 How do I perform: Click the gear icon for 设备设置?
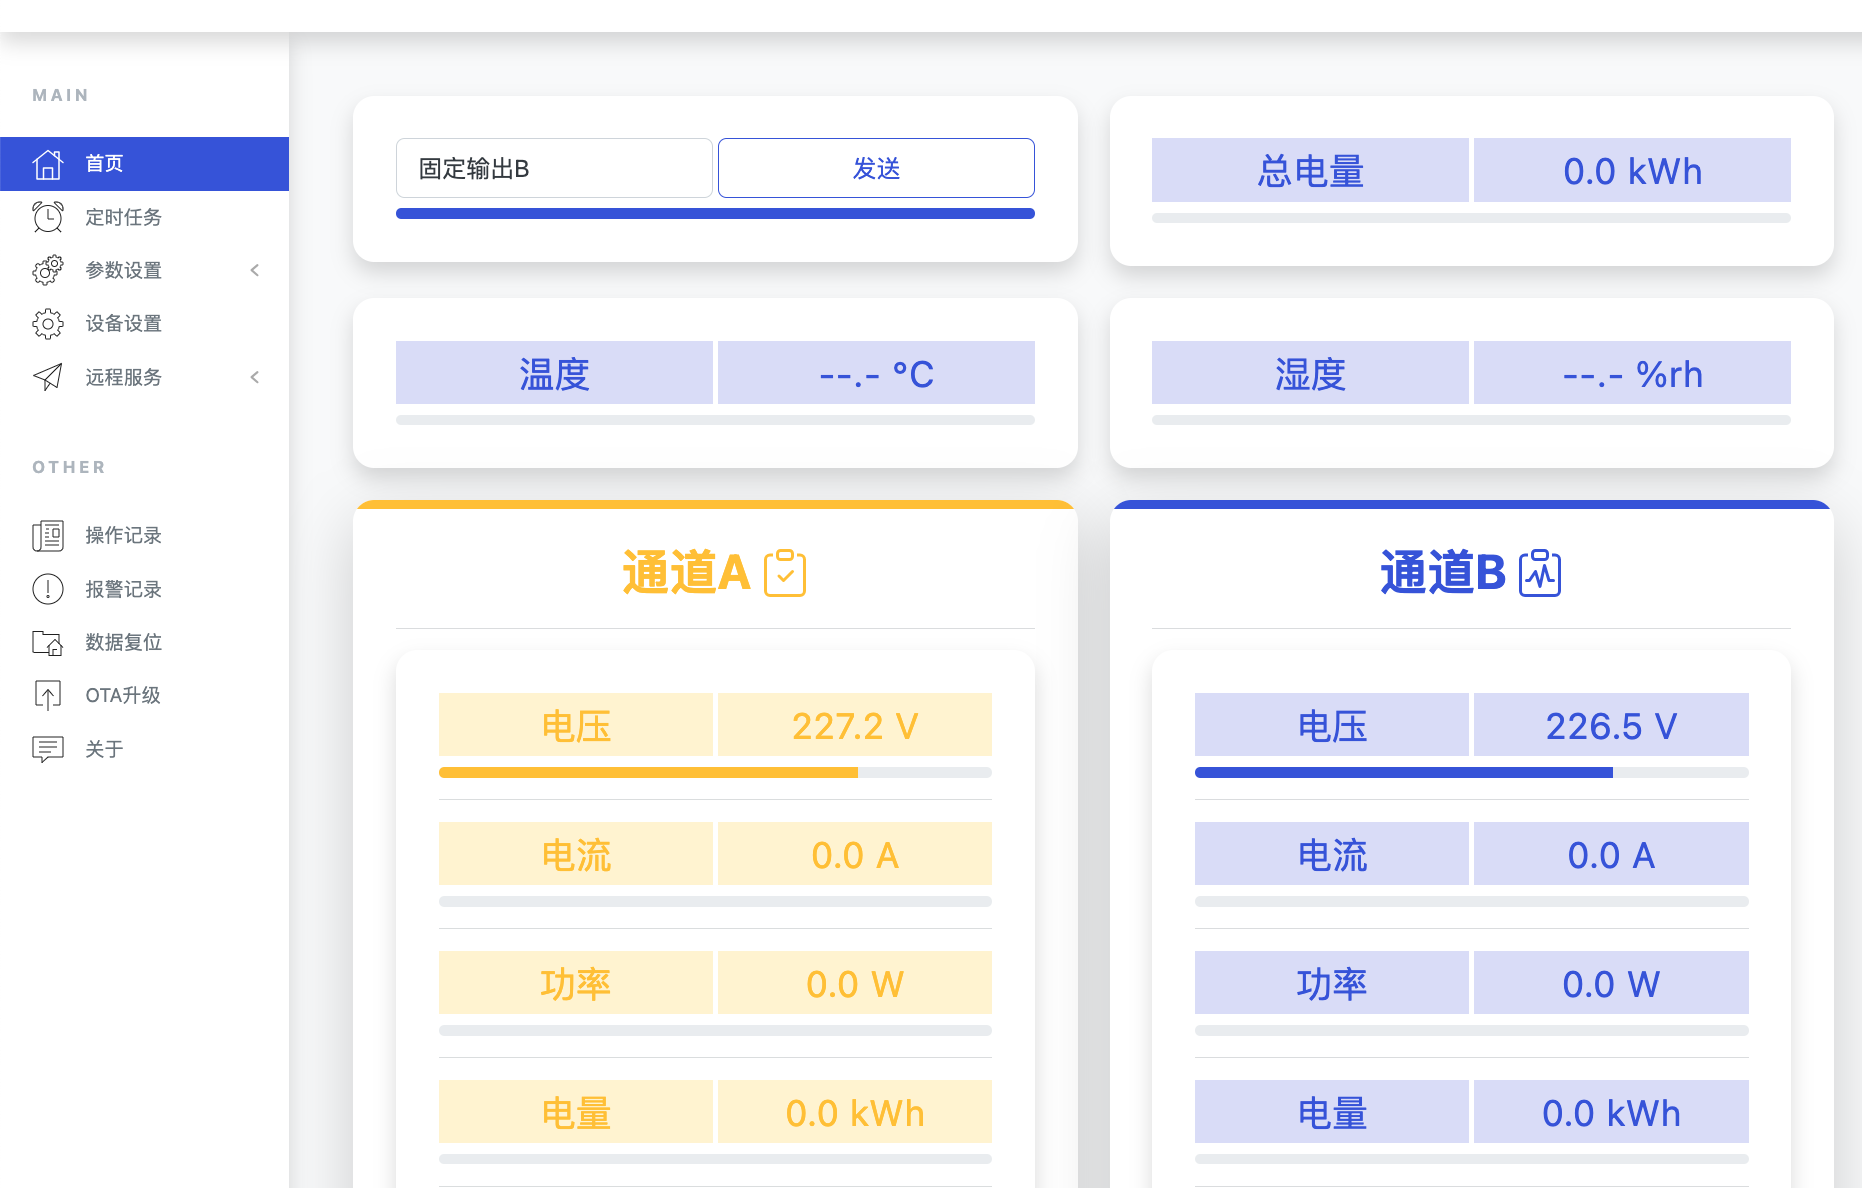[x=47, y=323]
